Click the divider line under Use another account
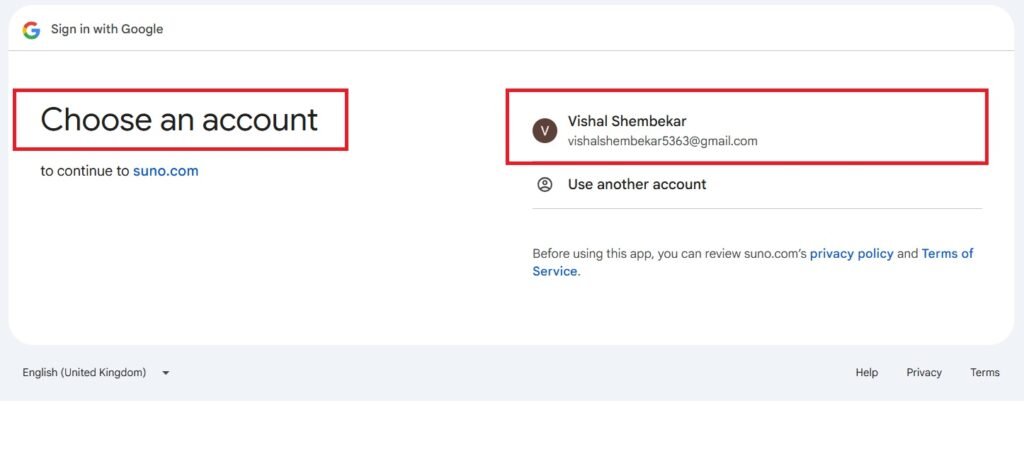 tap(757, 208)
